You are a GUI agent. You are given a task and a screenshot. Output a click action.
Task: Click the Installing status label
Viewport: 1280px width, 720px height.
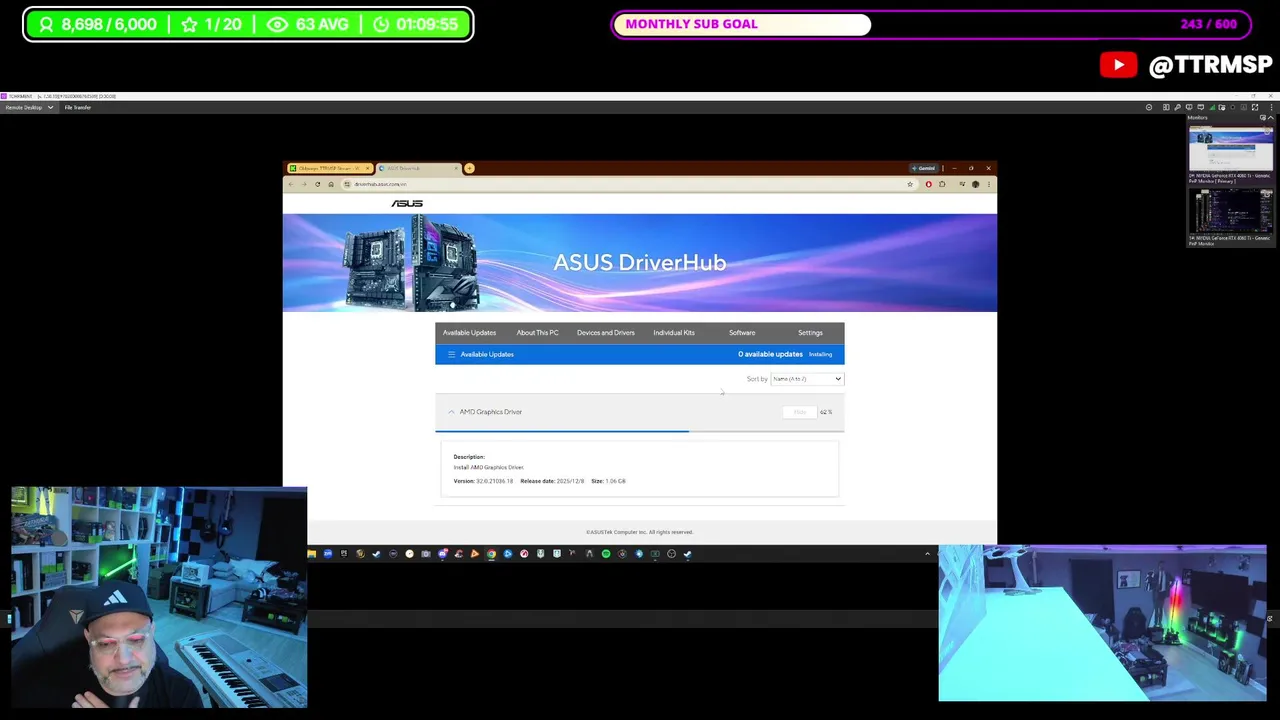[820, 354]
